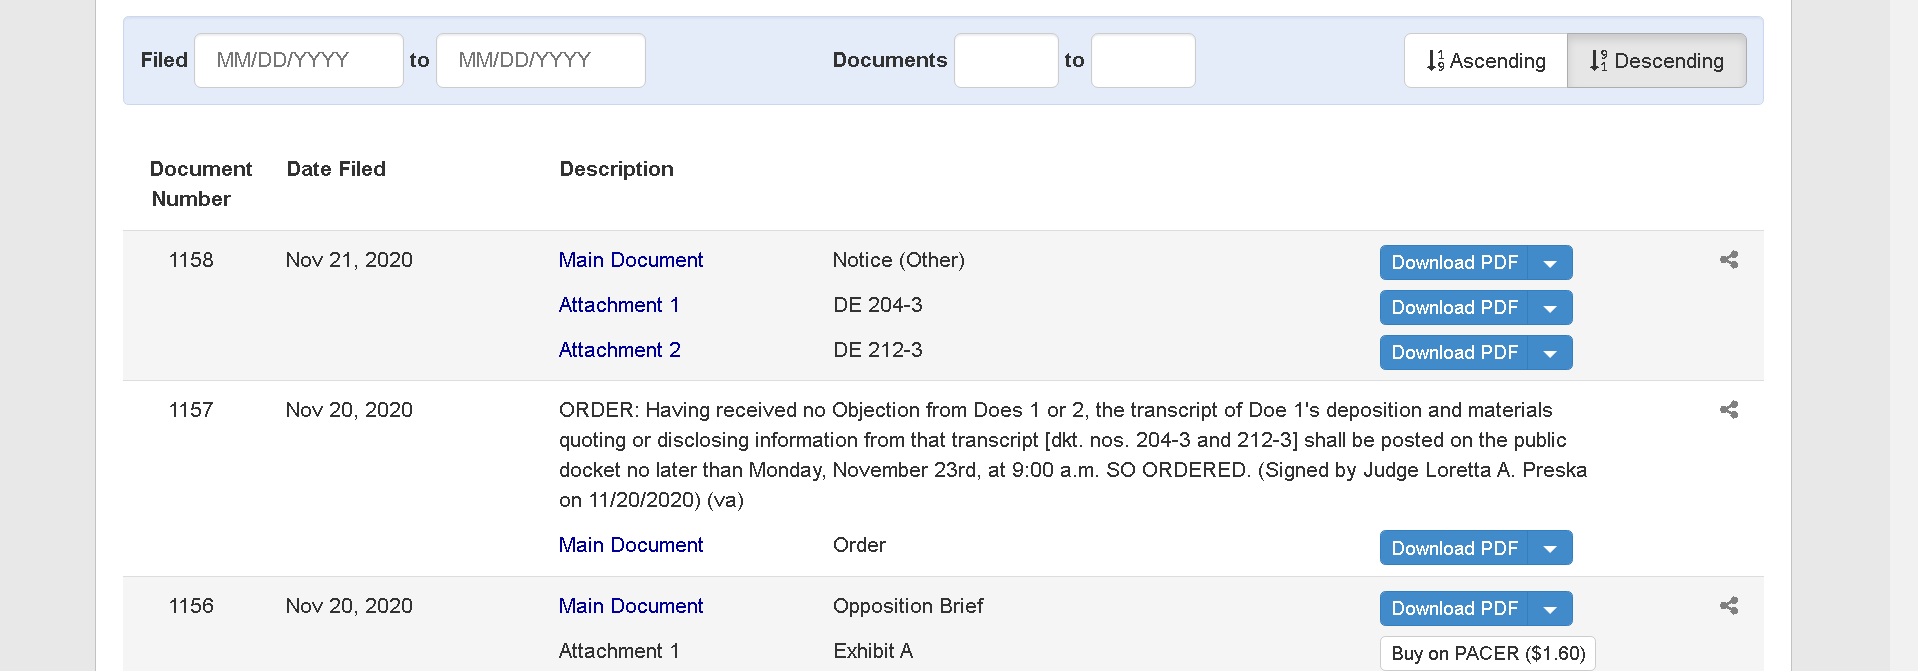Download PDF of 1156 Opposition Brief
The height and width of the screenshot is (671, 1919).
1454,609
